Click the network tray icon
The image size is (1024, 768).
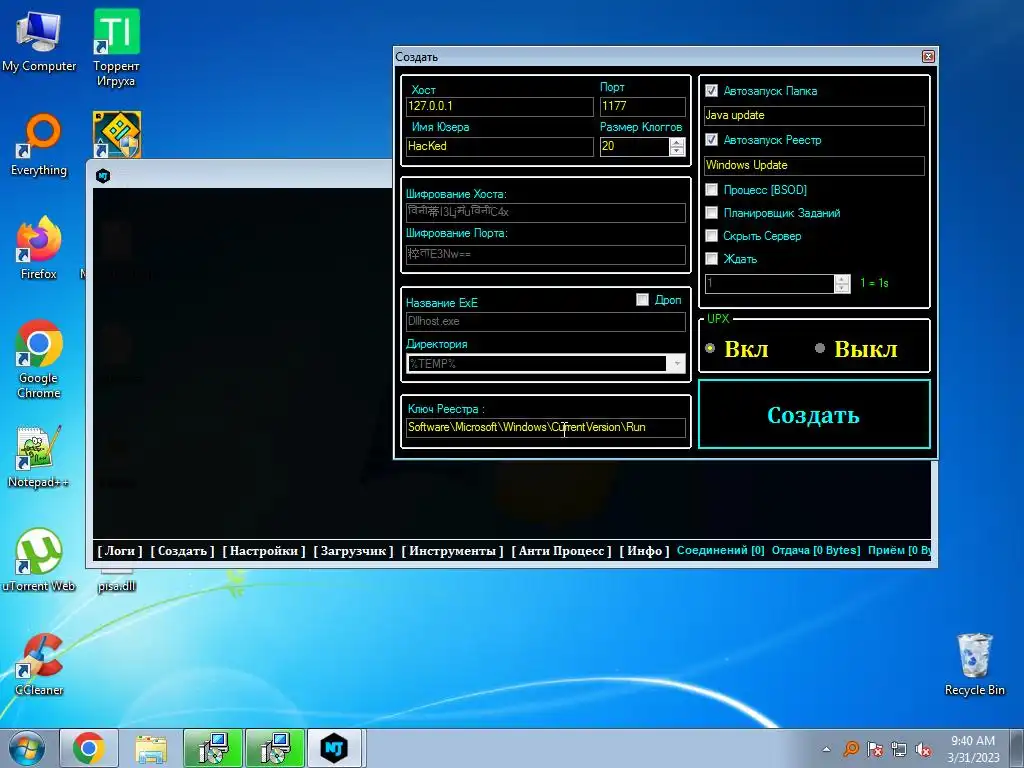click(899, 749)
